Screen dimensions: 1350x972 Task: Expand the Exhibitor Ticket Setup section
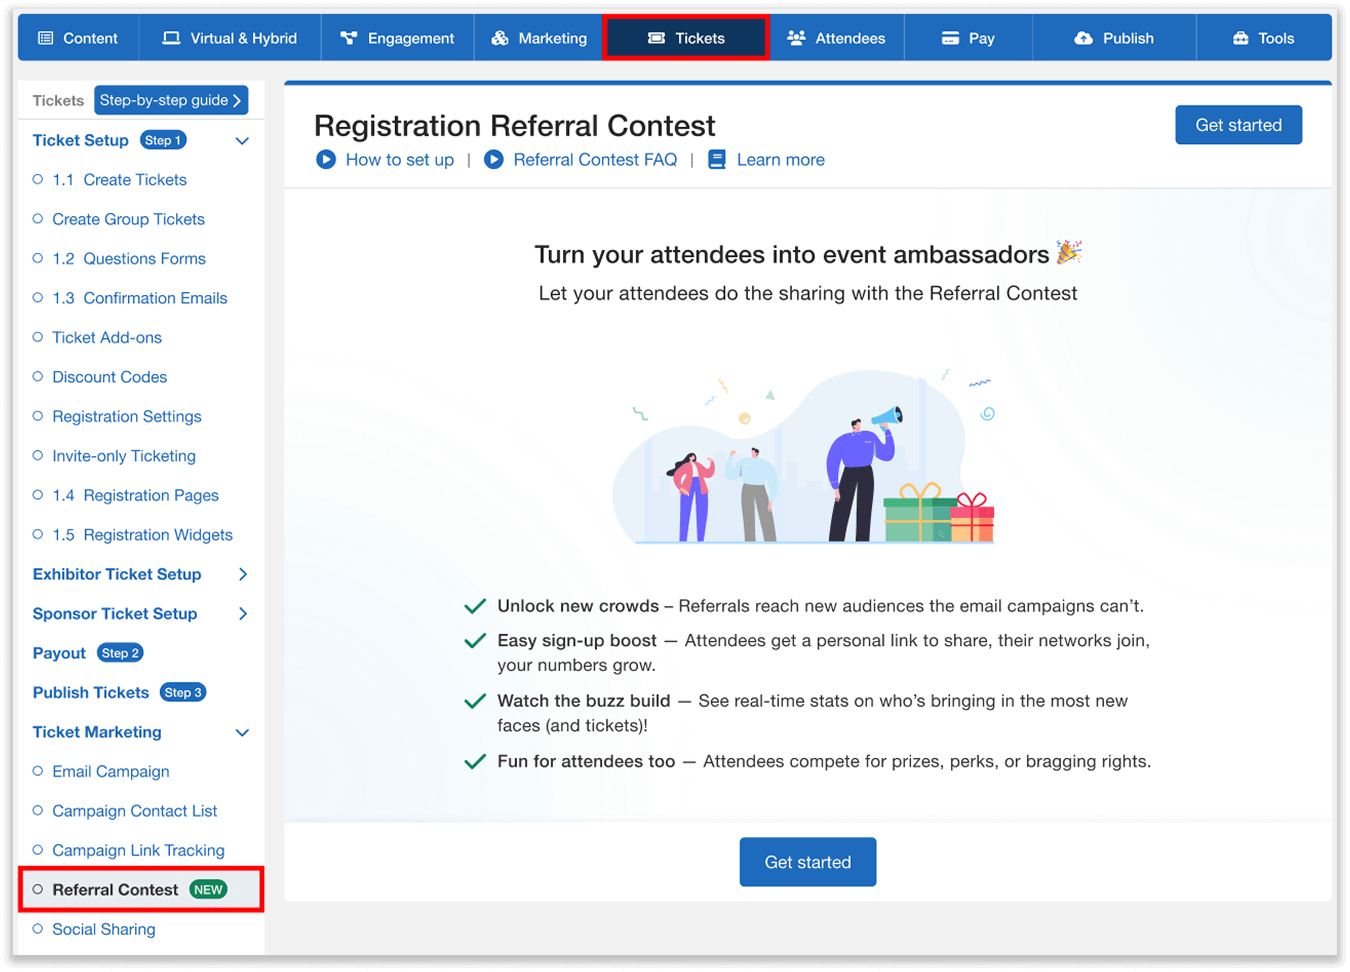tap(242, 574)
